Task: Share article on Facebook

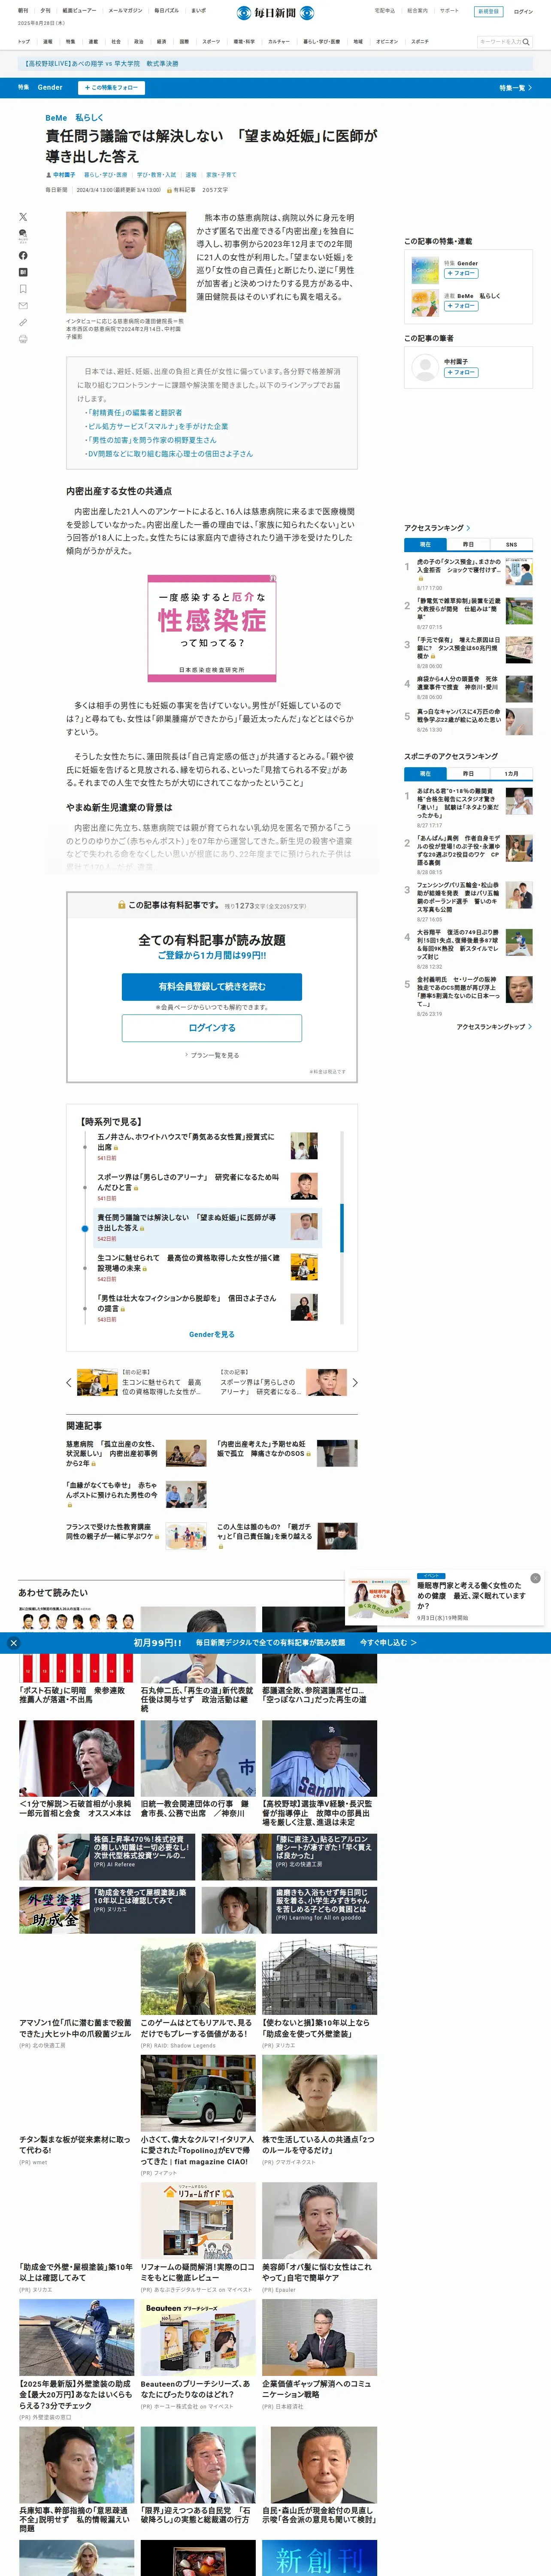Action: (x=23, y=256)
